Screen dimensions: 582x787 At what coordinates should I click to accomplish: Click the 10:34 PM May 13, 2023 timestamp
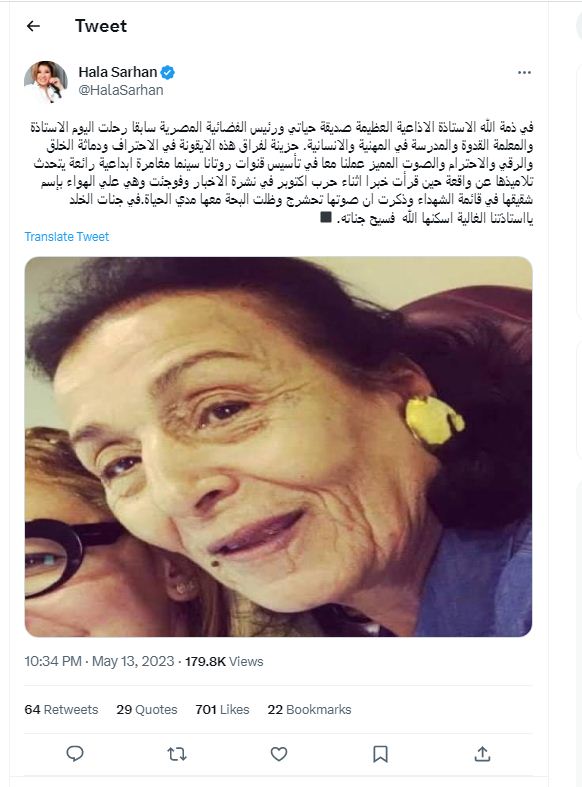(99, 662)
